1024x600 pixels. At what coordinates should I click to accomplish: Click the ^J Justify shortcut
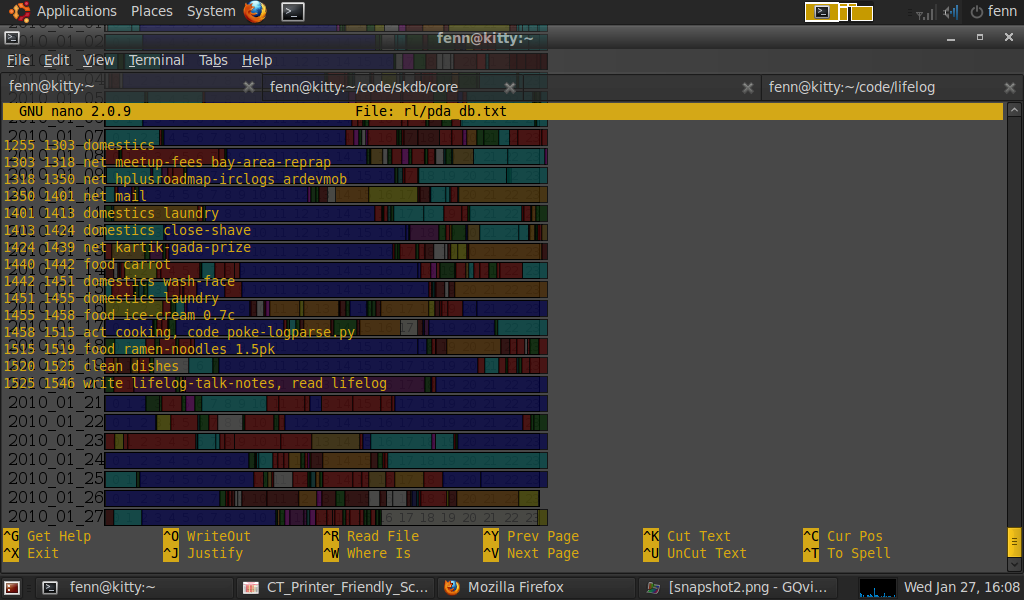pyautogui.click(x=203, y=553)
